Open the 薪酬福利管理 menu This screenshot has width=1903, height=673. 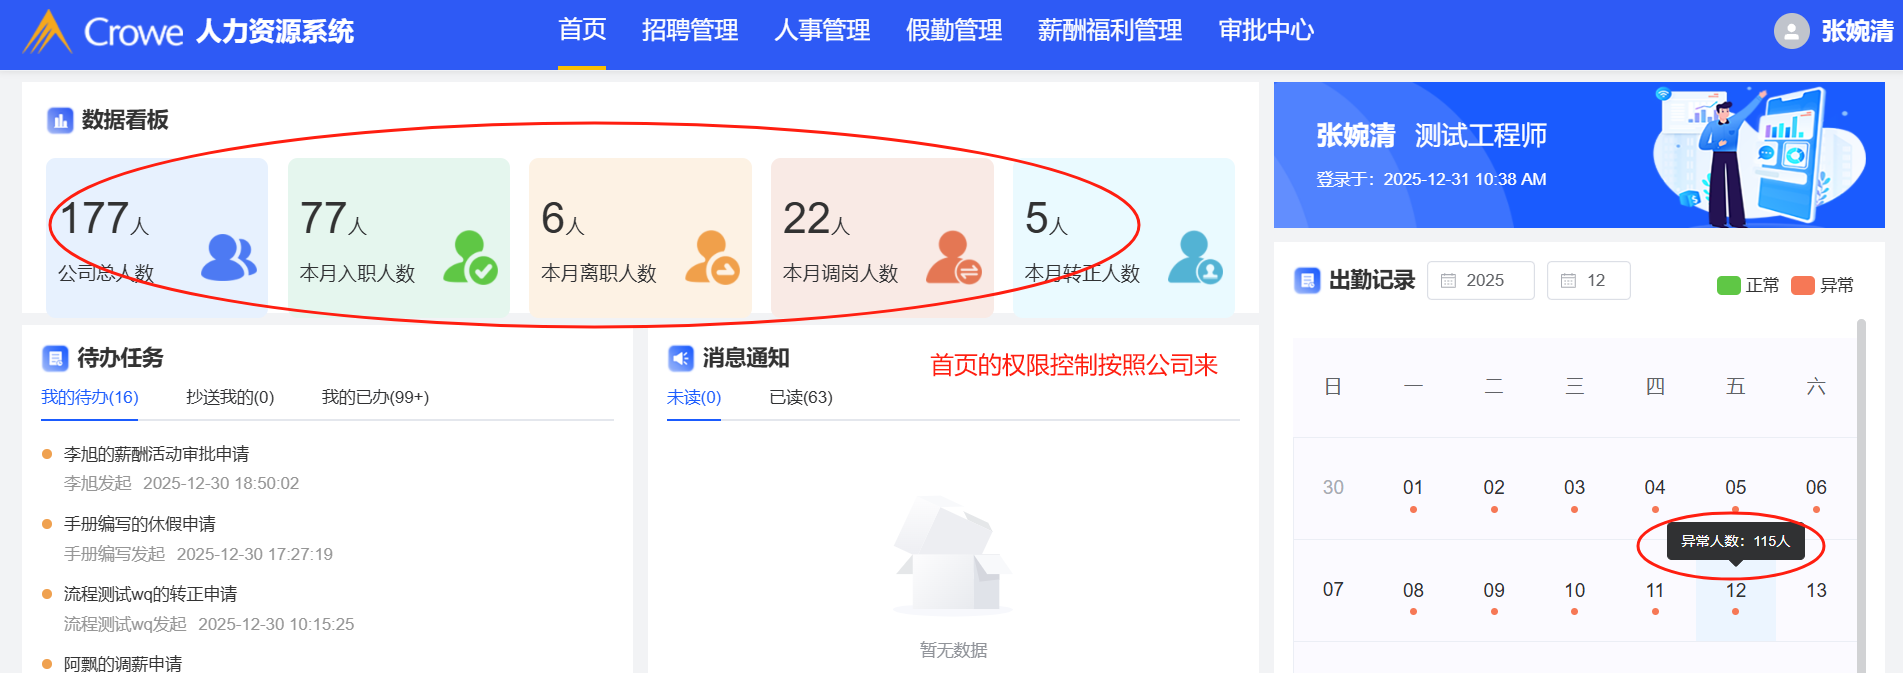pos(1110,30)
